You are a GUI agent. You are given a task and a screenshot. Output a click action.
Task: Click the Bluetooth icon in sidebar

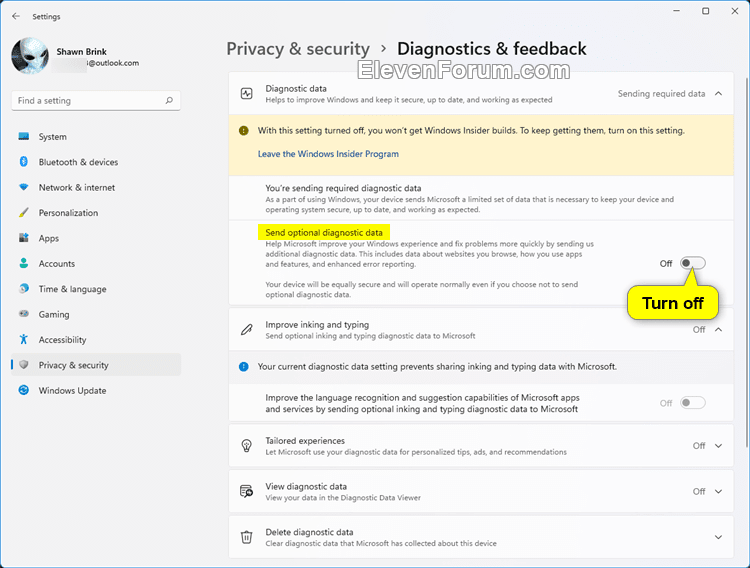23,162
